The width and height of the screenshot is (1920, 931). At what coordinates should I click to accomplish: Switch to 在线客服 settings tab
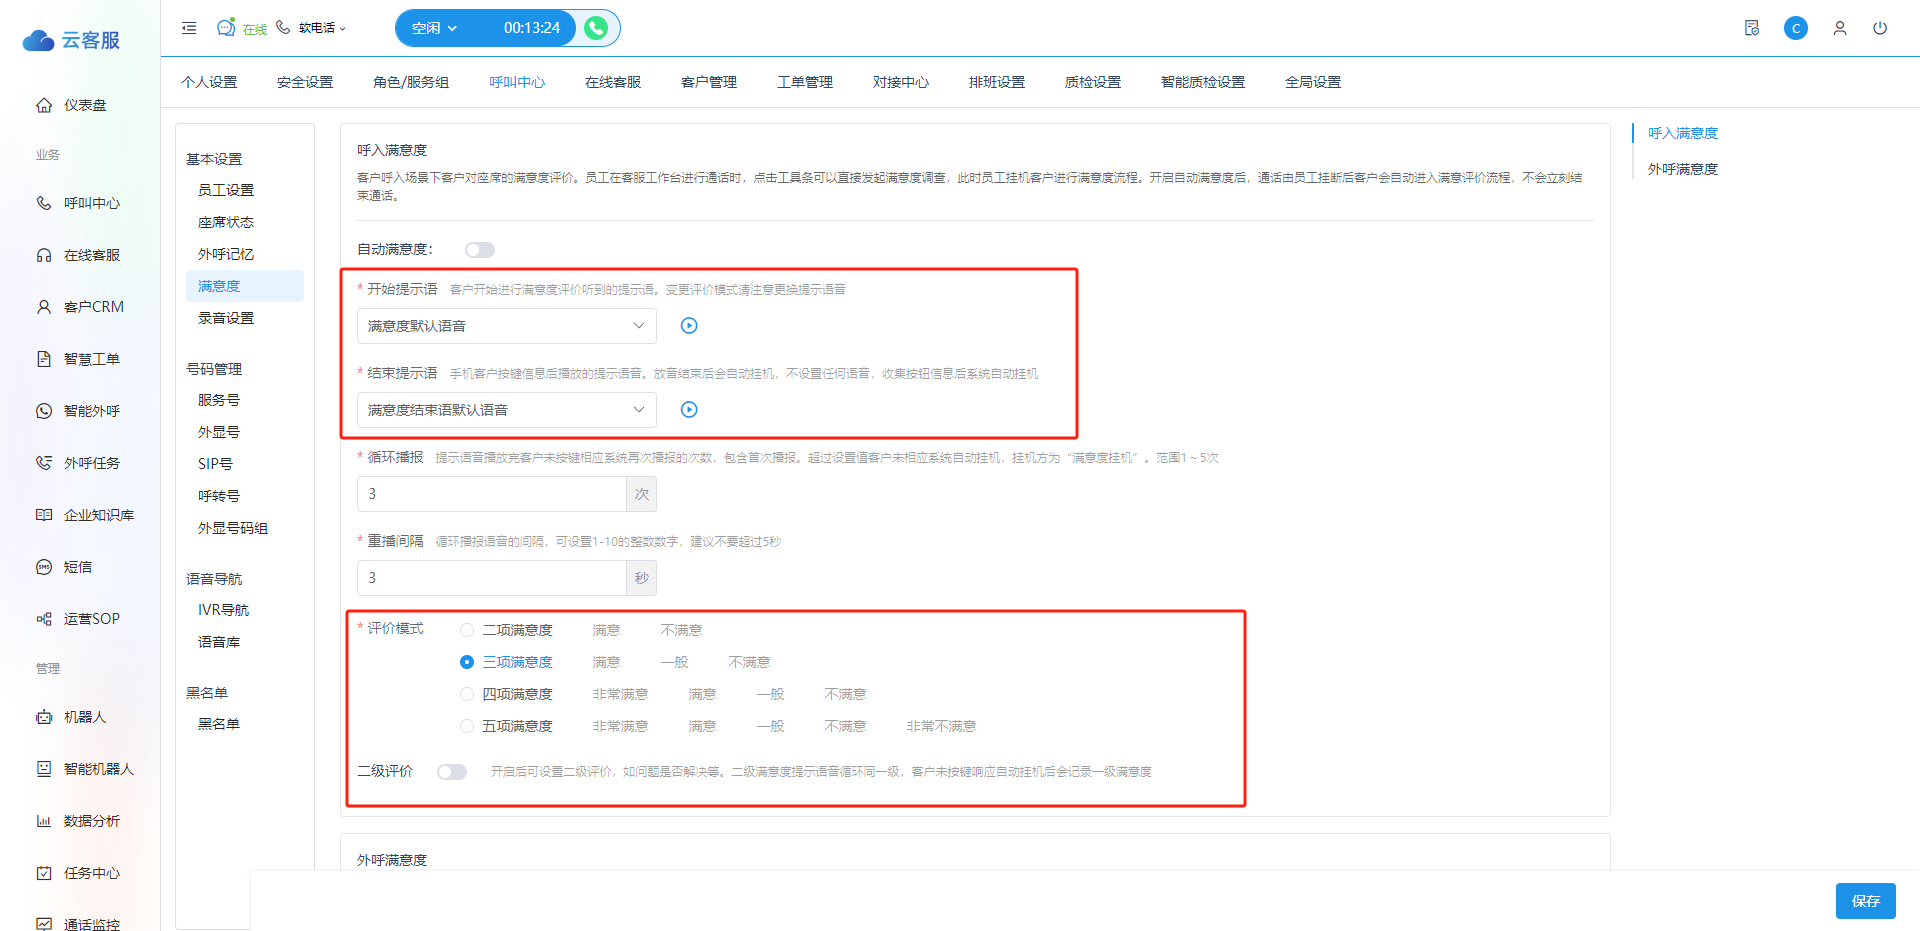tap(613, 82)
